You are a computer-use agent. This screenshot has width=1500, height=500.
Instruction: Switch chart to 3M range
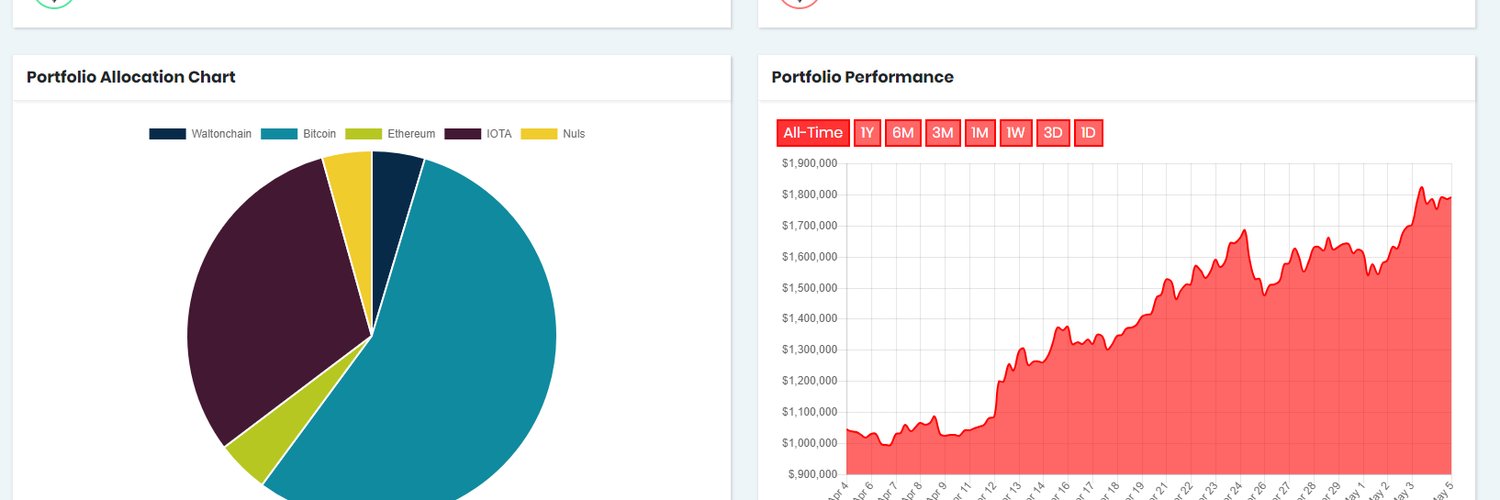pos(943,133)
